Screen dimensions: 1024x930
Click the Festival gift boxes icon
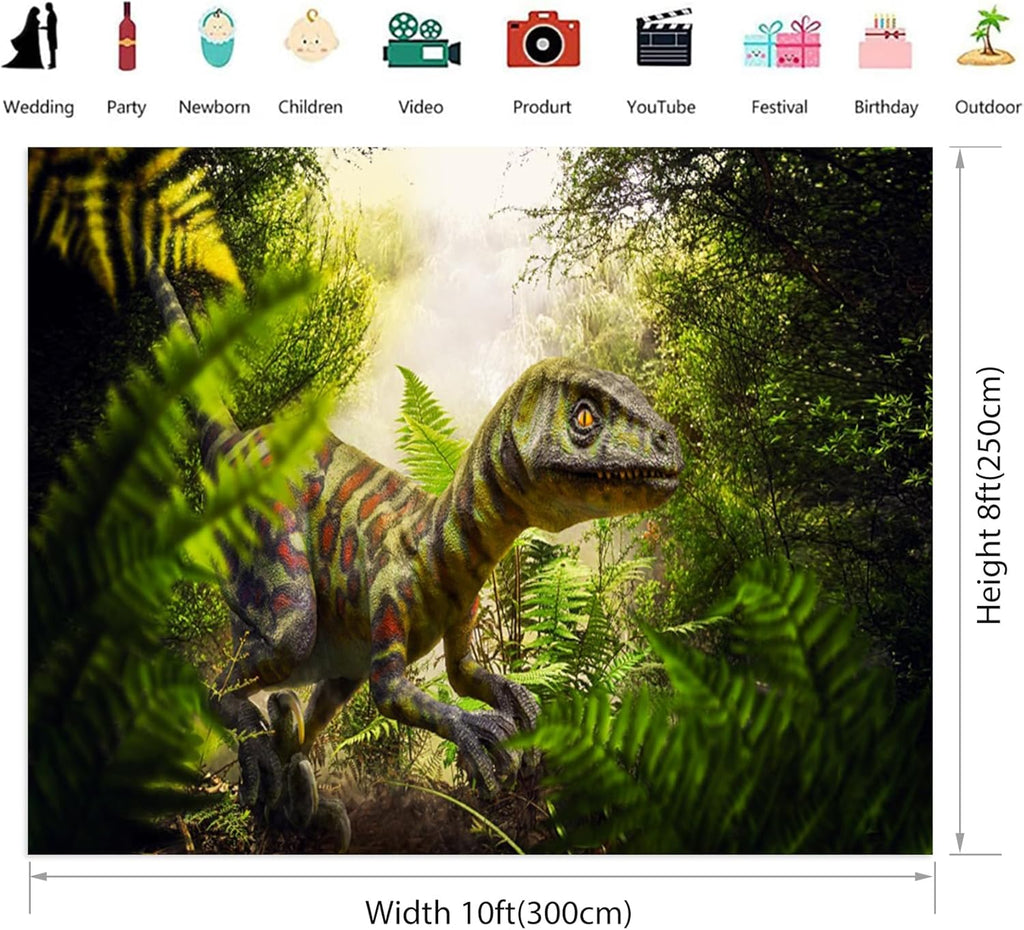coord(782,42)
